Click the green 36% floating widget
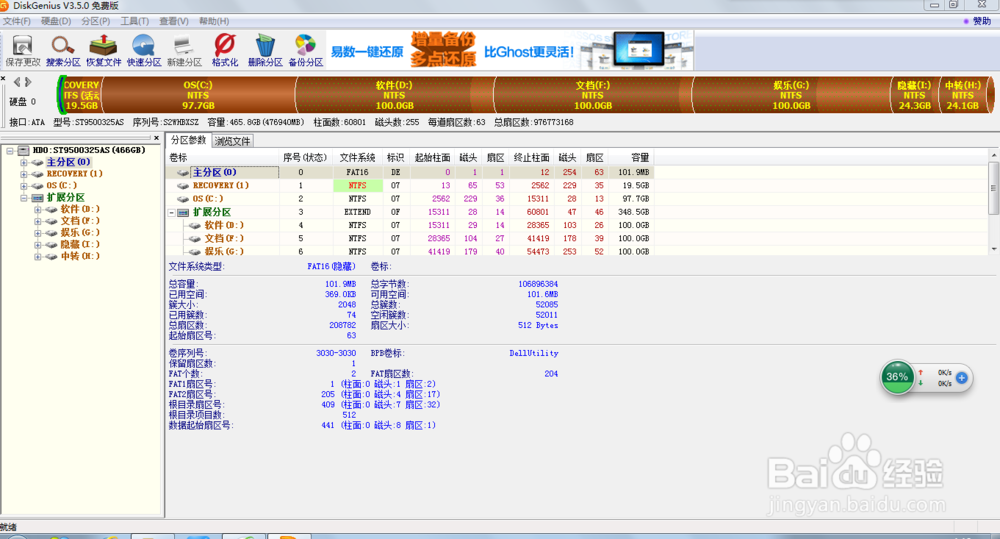The height and width of the screenshot is (539, 1000). click(897, 377)
